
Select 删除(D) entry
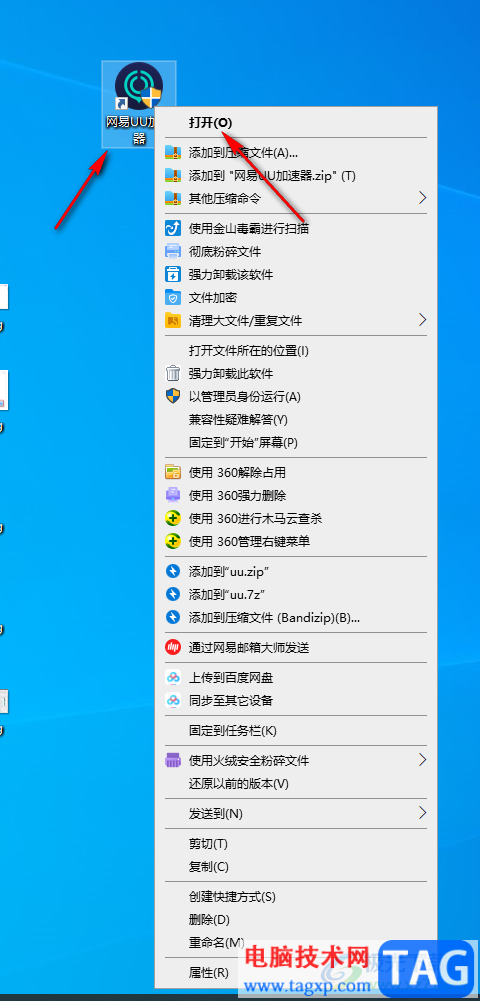point(296,919)
